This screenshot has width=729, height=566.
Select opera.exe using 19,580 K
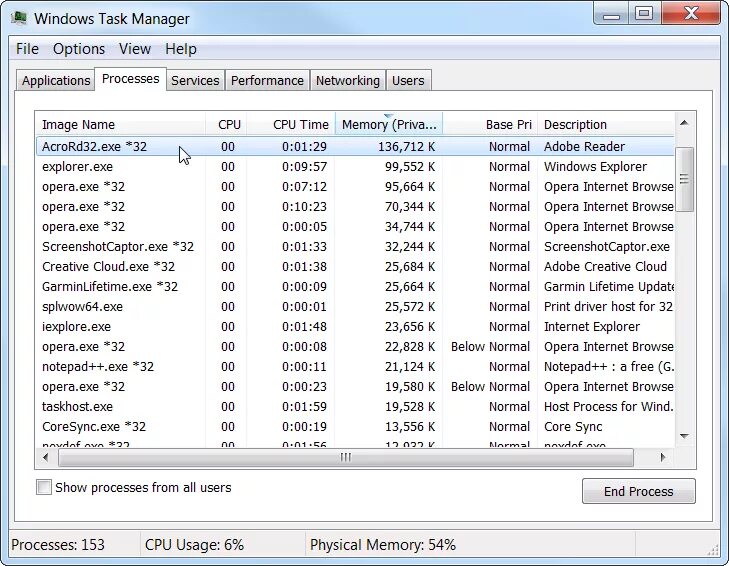(x=355, y=386)
